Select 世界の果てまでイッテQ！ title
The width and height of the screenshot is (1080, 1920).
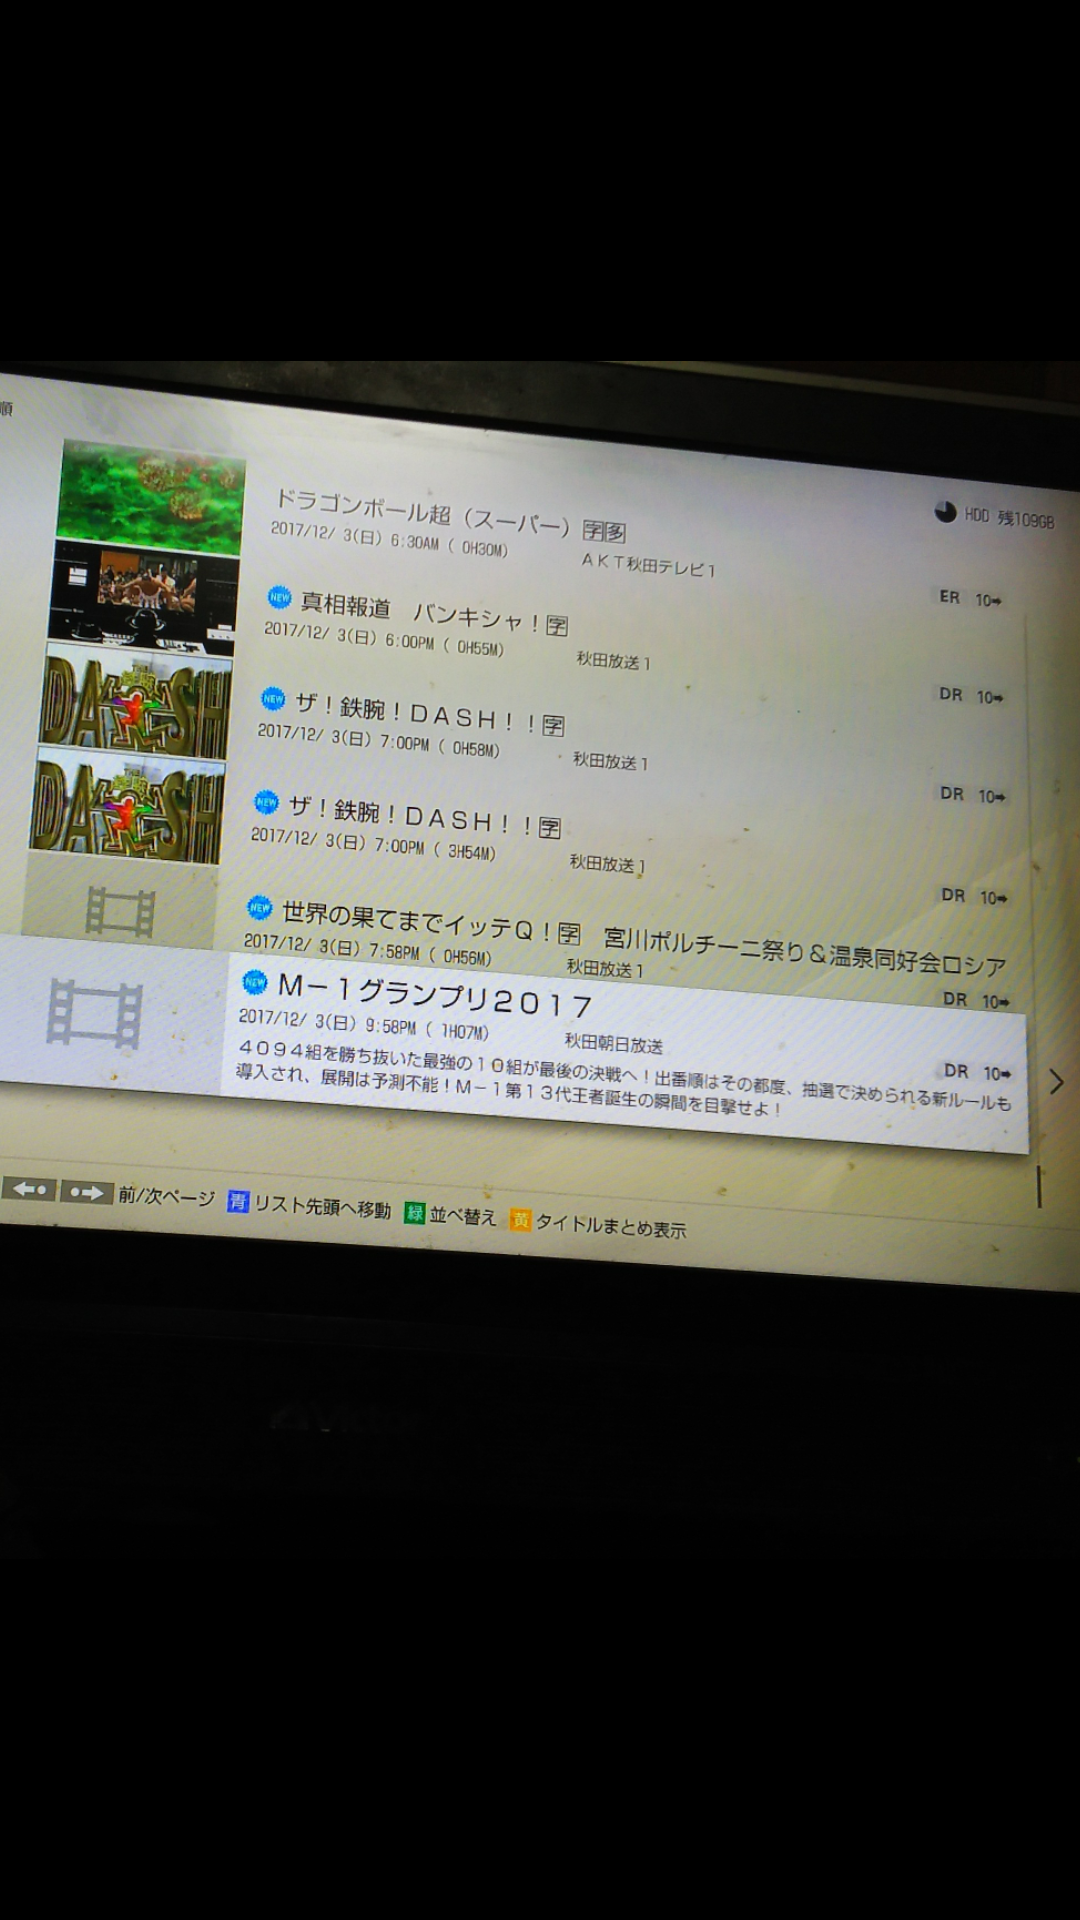pos(417,919)
